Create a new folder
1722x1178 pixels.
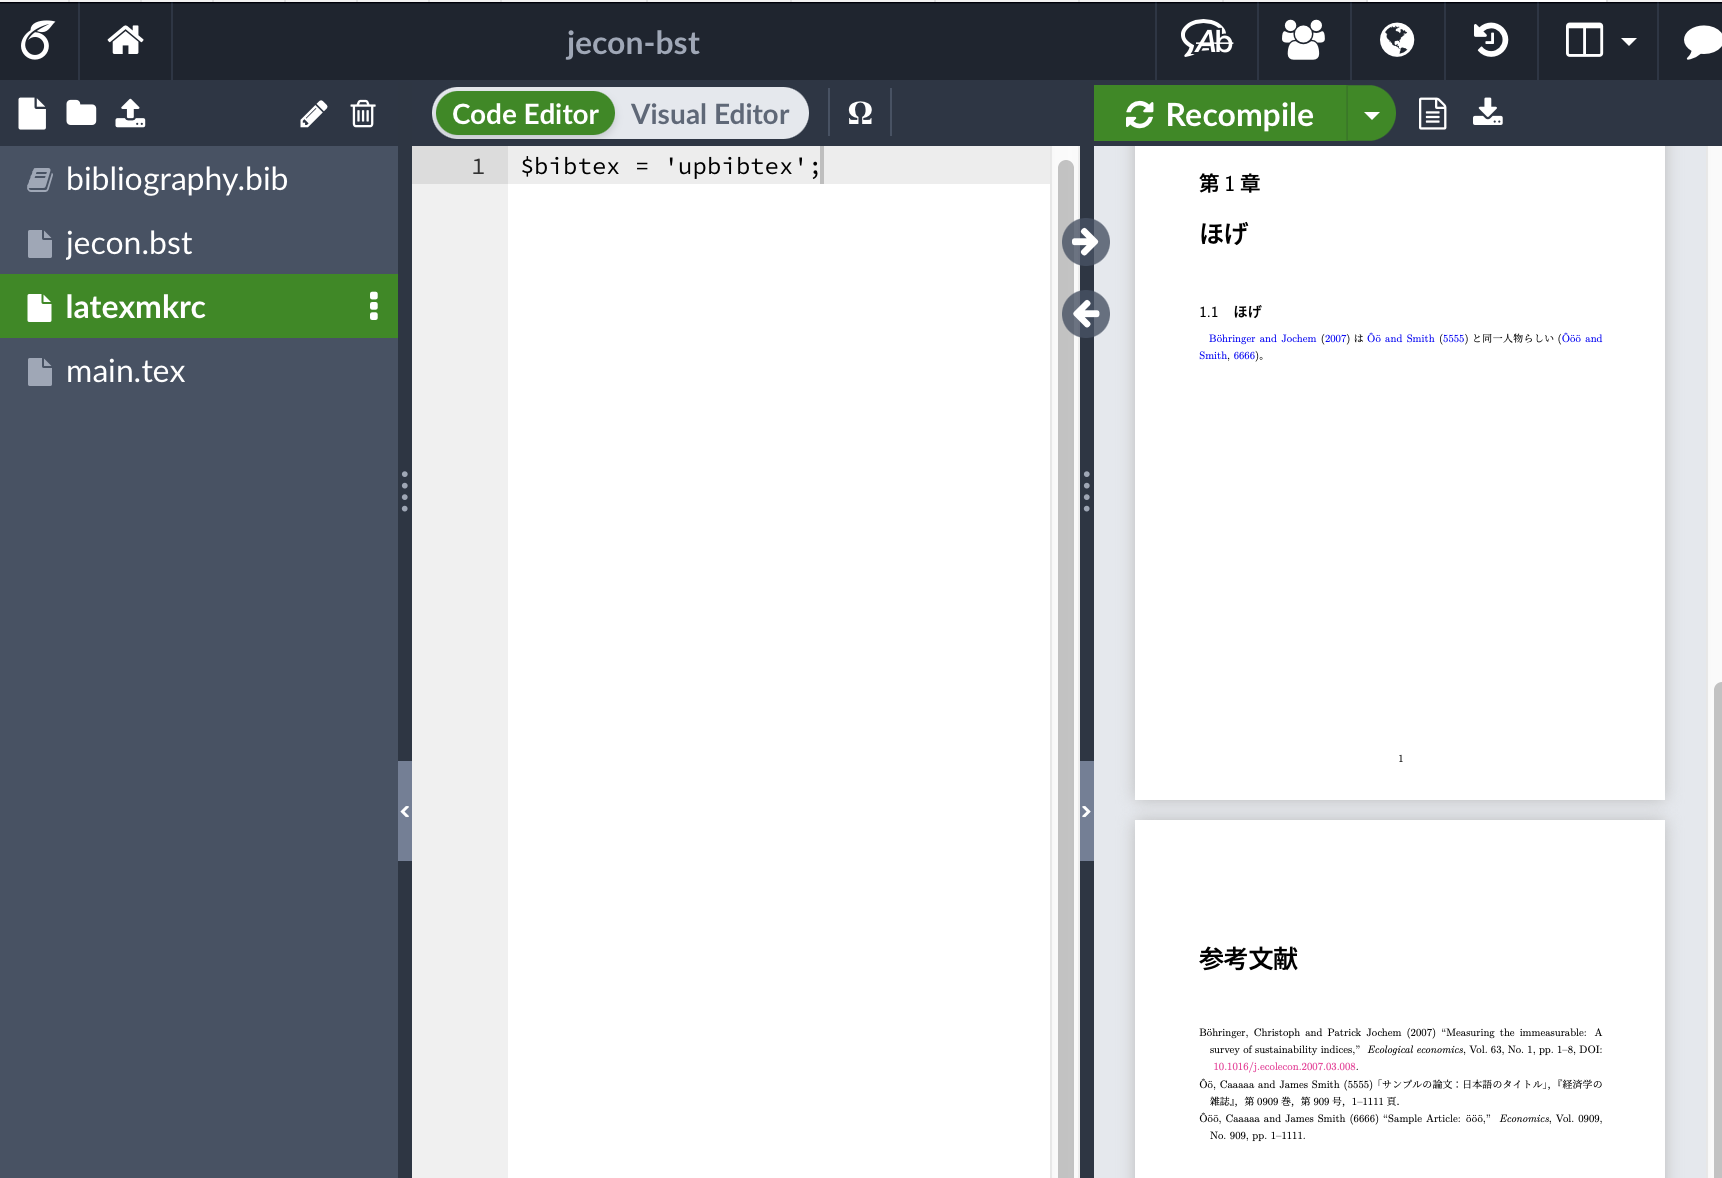(x=81, y=113)
